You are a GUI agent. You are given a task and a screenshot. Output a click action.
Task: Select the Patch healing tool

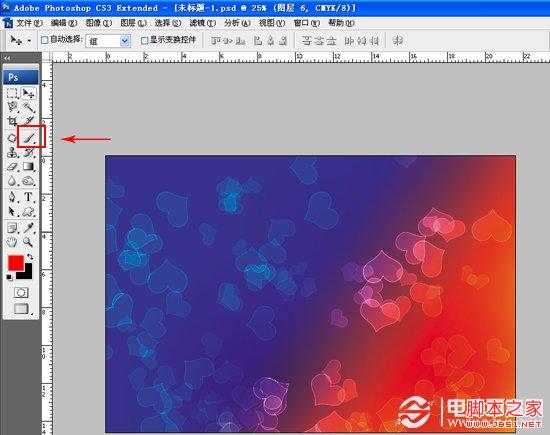(x=12, y=138)
